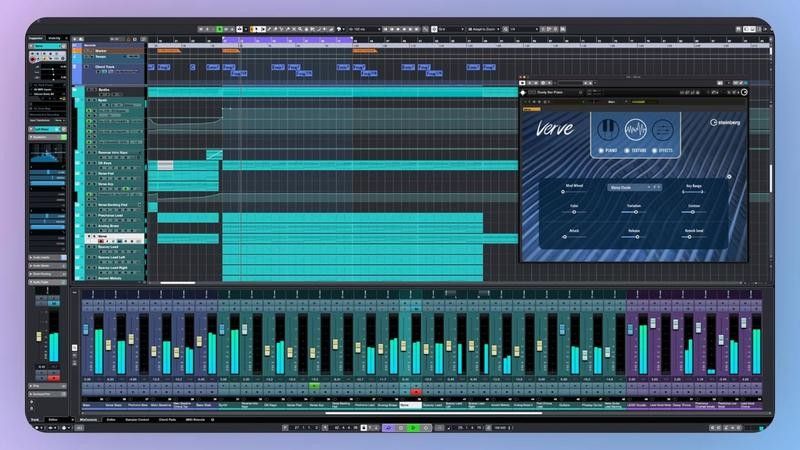Click the Color slider in Verve
800x450 pixels.
[574, 212]
